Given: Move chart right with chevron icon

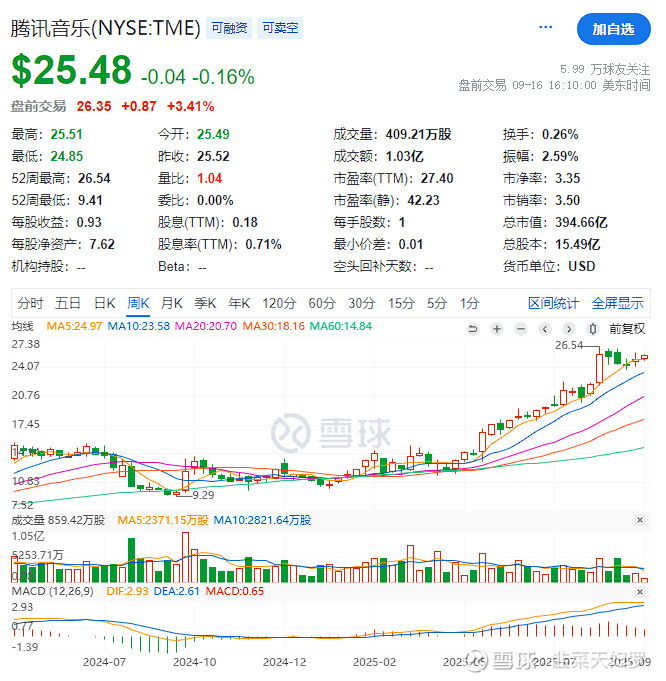Looking at the screenshot, I should point(569,329).
